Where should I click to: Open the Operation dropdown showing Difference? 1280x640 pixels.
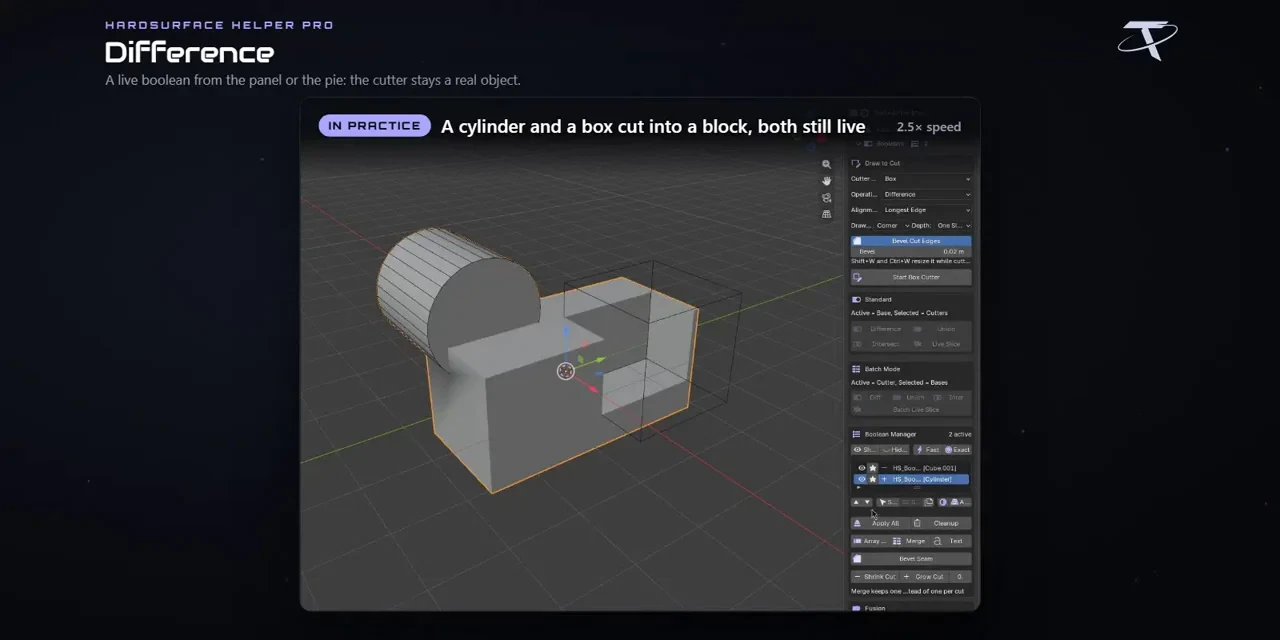coord(926,194)
